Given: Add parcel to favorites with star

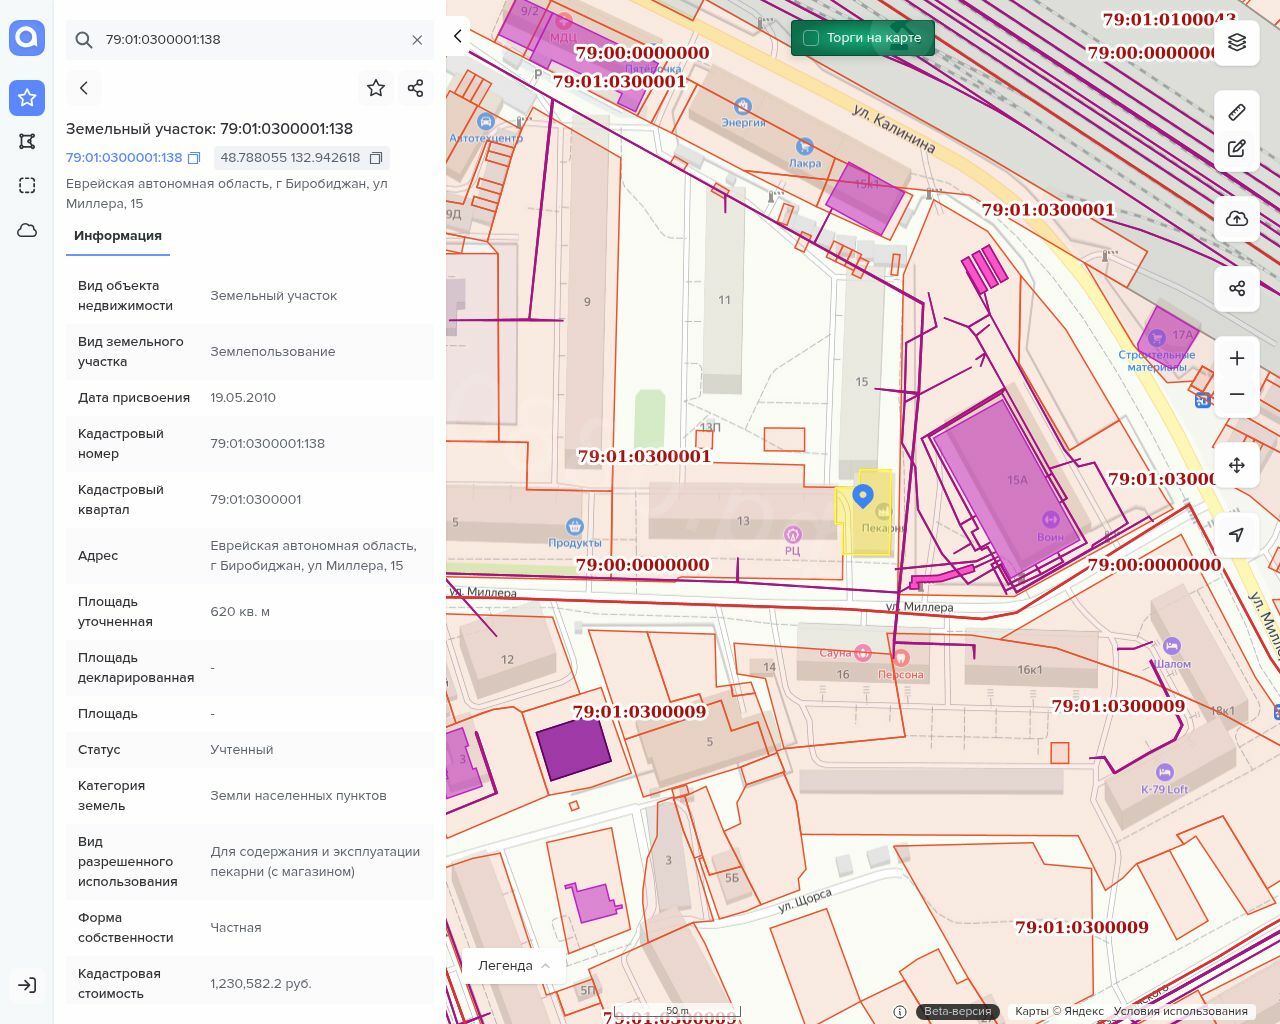Looking at the screenshot, I should 376,88.
